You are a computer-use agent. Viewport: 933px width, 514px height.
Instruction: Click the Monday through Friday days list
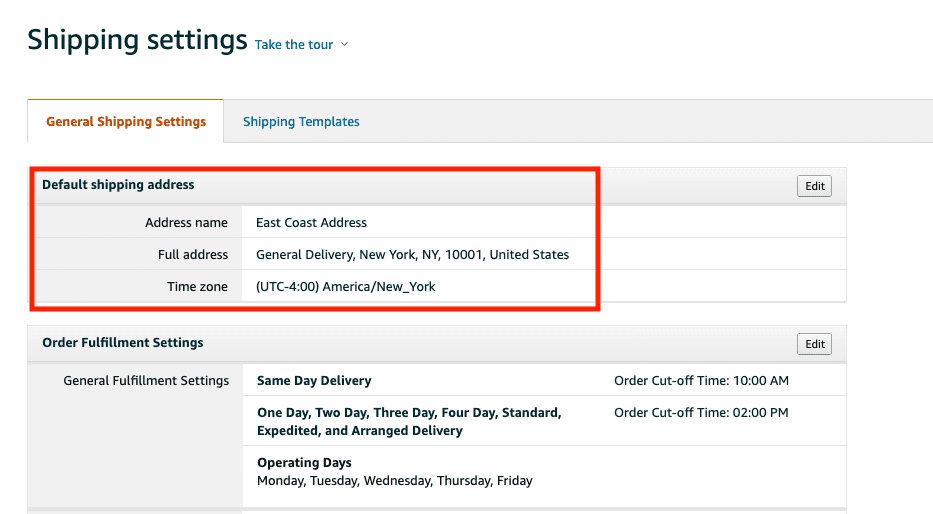tap(394, 481)
